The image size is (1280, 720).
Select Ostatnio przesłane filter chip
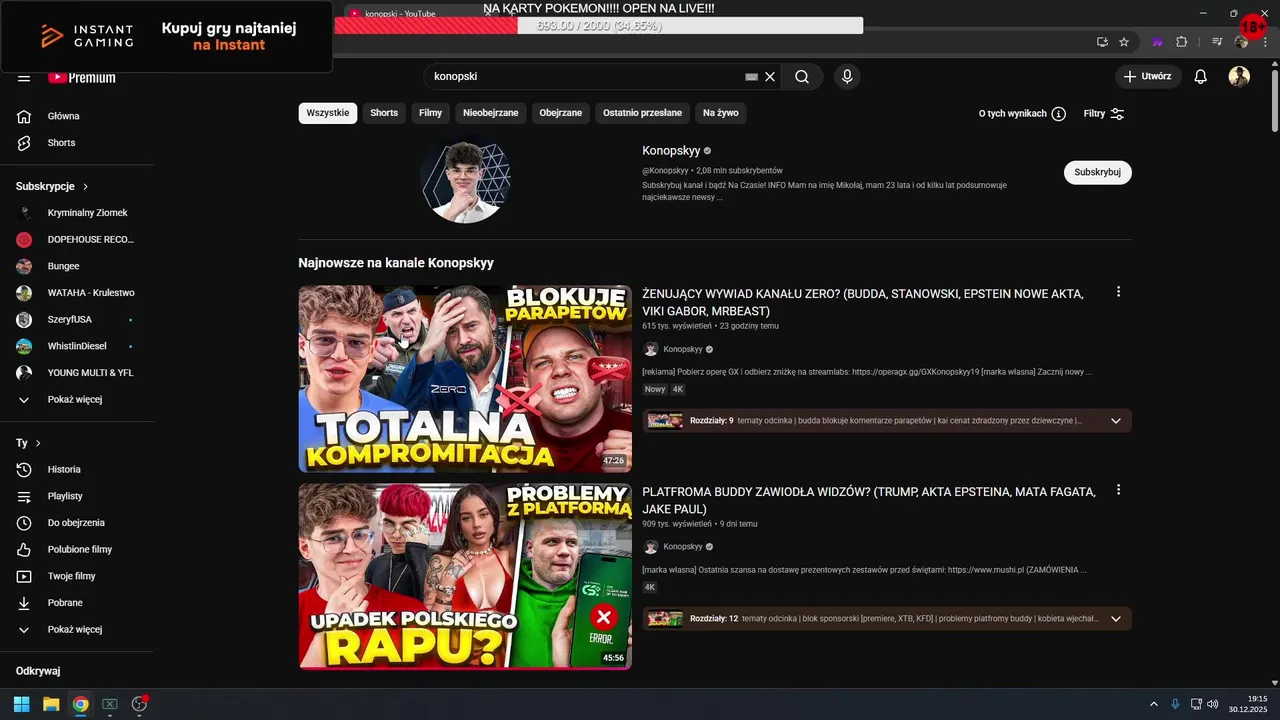click(x=642, y=113)
